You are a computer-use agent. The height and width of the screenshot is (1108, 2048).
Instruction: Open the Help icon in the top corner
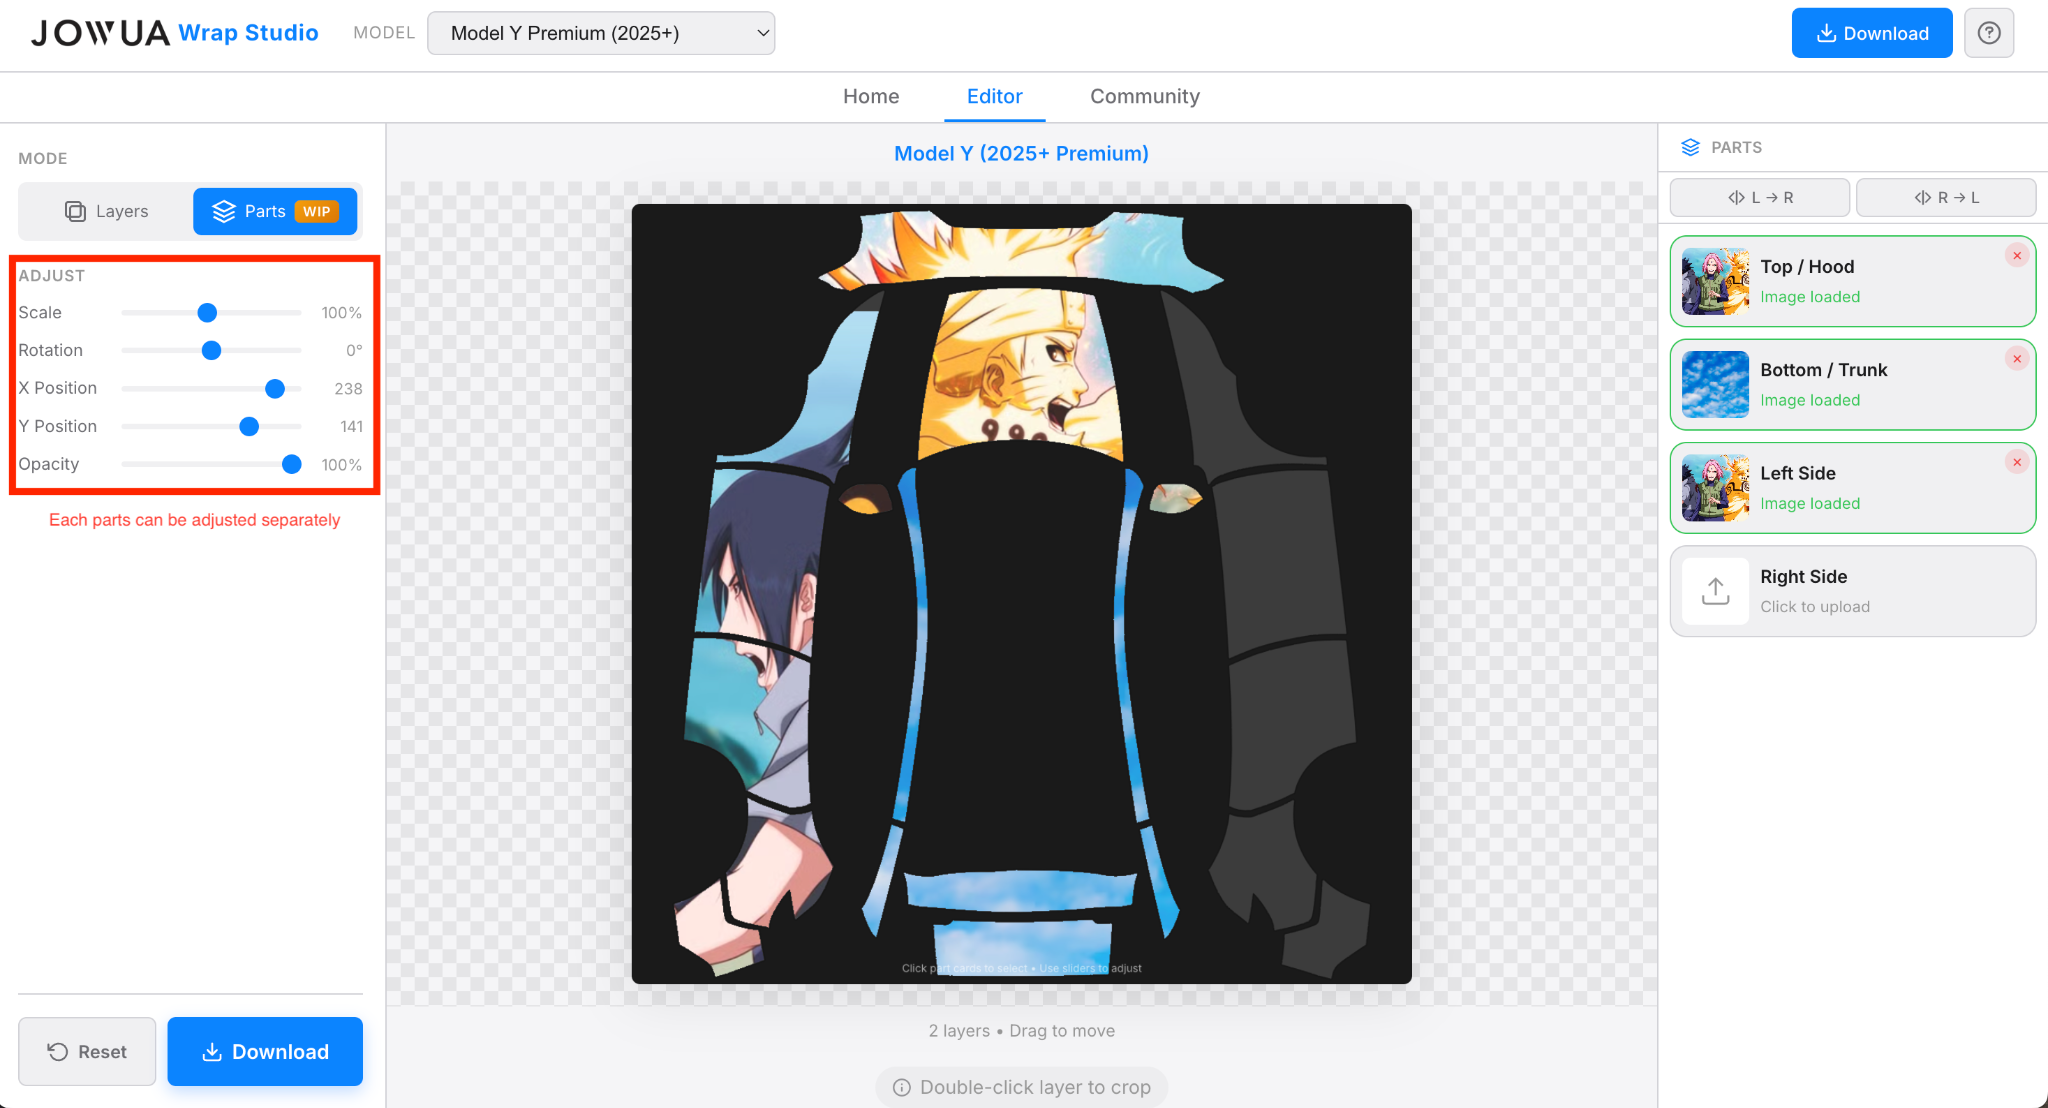pyautogui.click(x=1989, y=32)
